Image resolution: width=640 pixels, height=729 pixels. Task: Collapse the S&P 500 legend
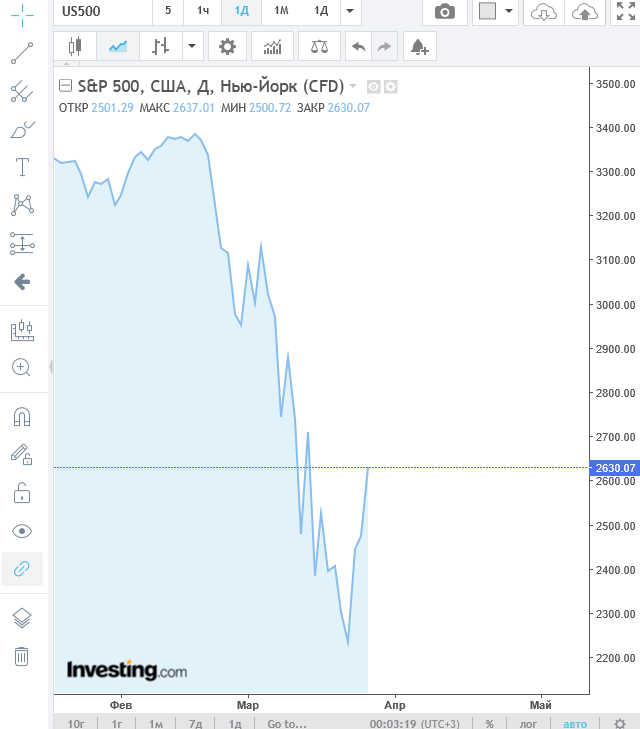tap(65, 86)
